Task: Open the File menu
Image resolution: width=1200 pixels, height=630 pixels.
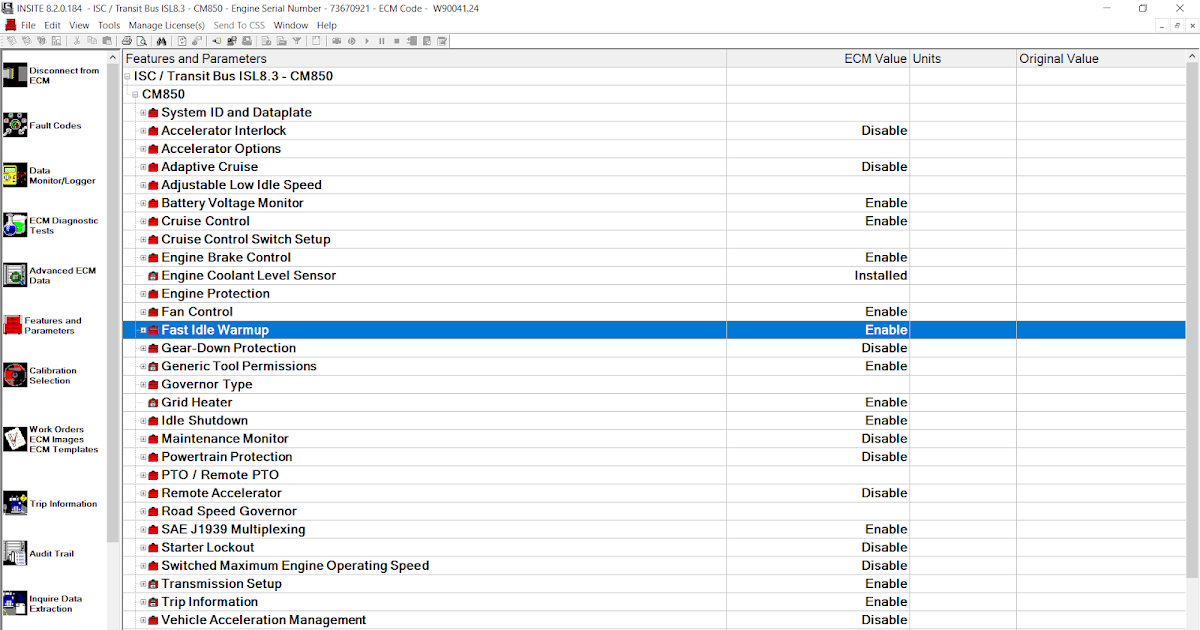Action: [x=28, y=25]
